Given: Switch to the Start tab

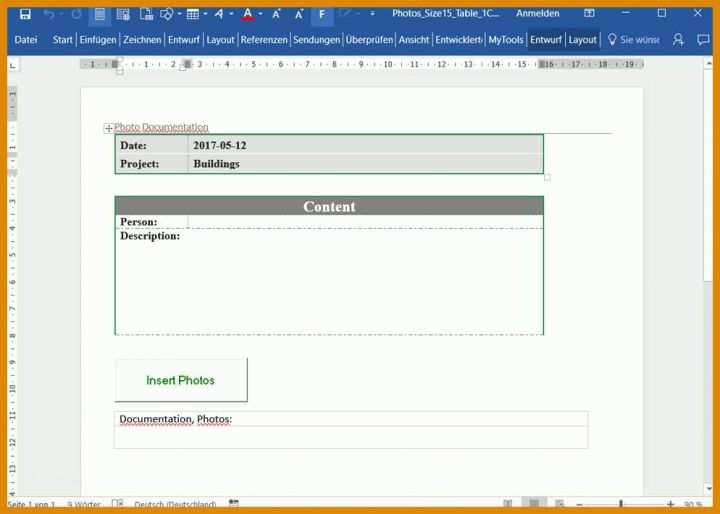Looking at the screenshot, I should [62, 40].
